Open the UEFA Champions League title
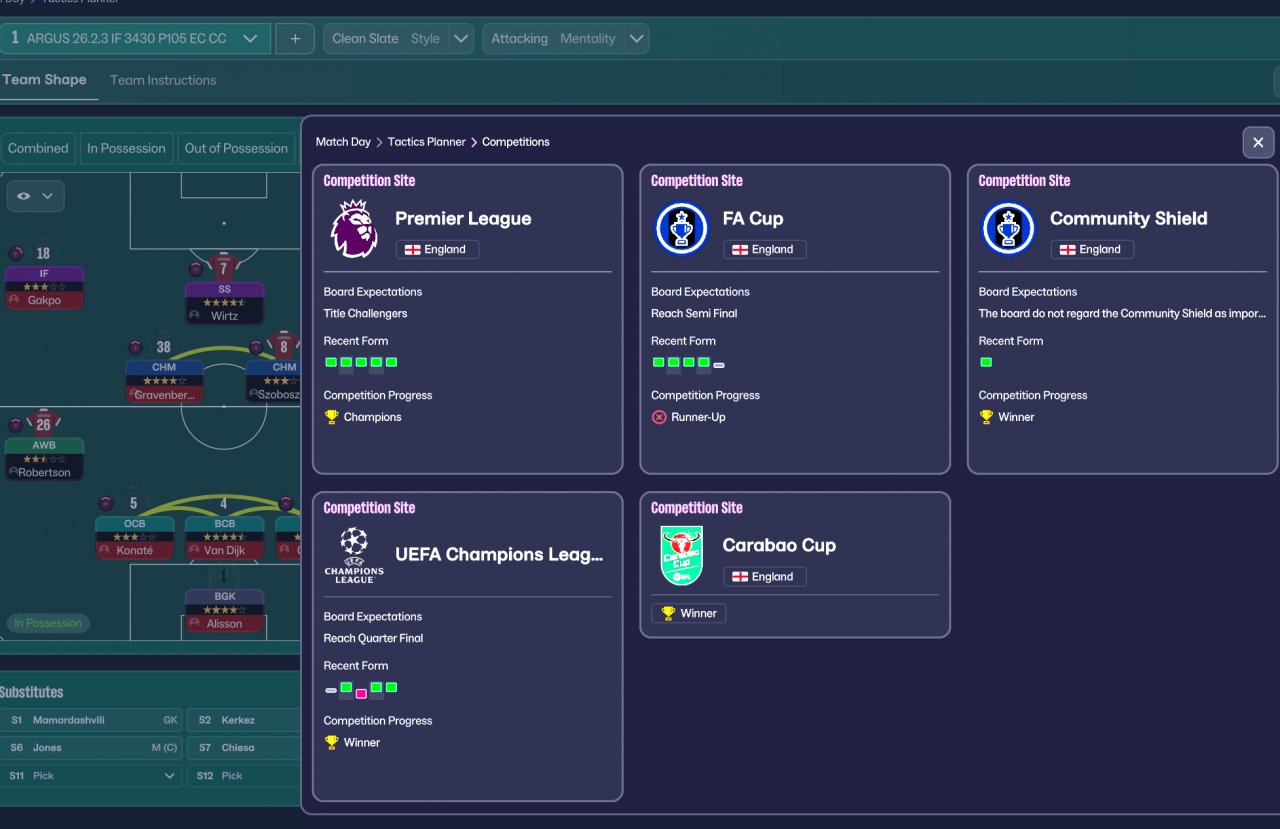 (x=499, y=555)
